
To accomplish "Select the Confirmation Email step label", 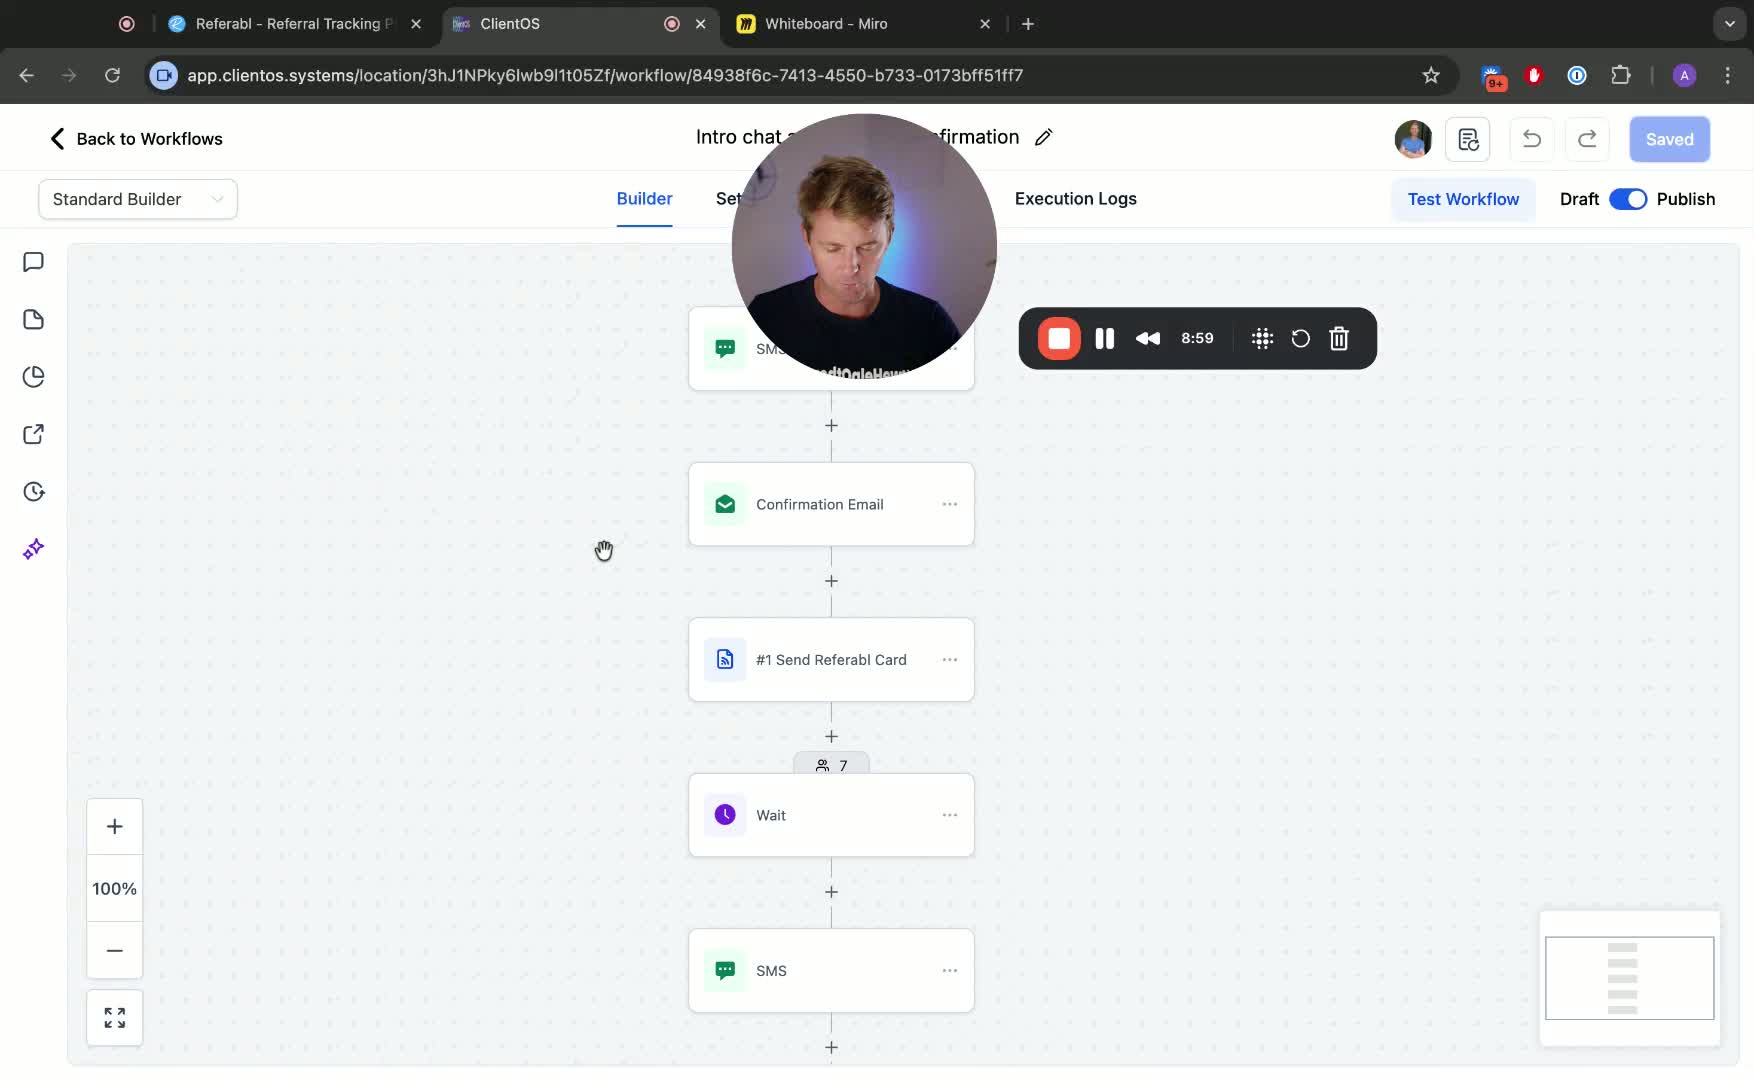I will (x=820, y=505).
